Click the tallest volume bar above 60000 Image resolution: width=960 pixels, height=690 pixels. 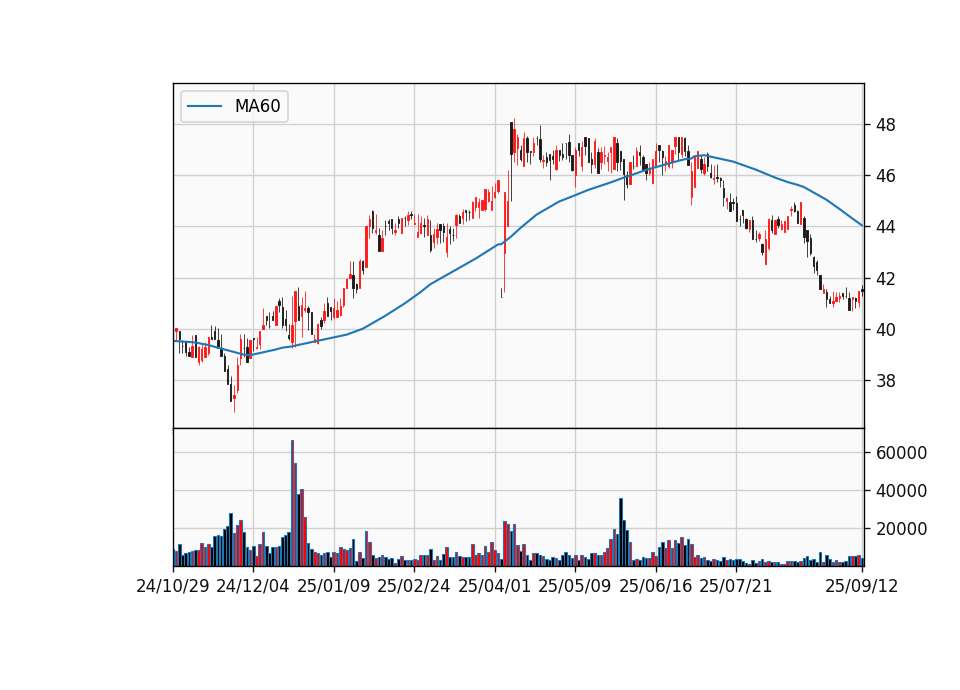[293, 503]
